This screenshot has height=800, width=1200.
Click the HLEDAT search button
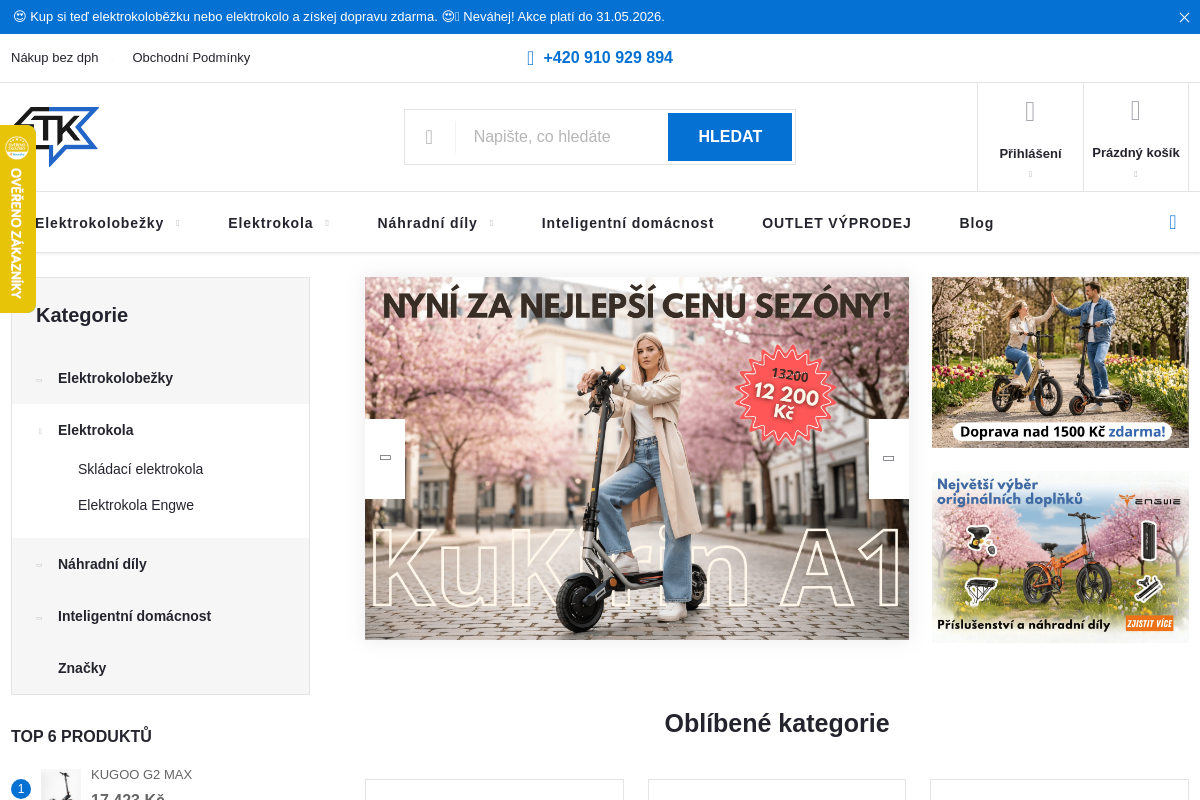click(730, 137)
